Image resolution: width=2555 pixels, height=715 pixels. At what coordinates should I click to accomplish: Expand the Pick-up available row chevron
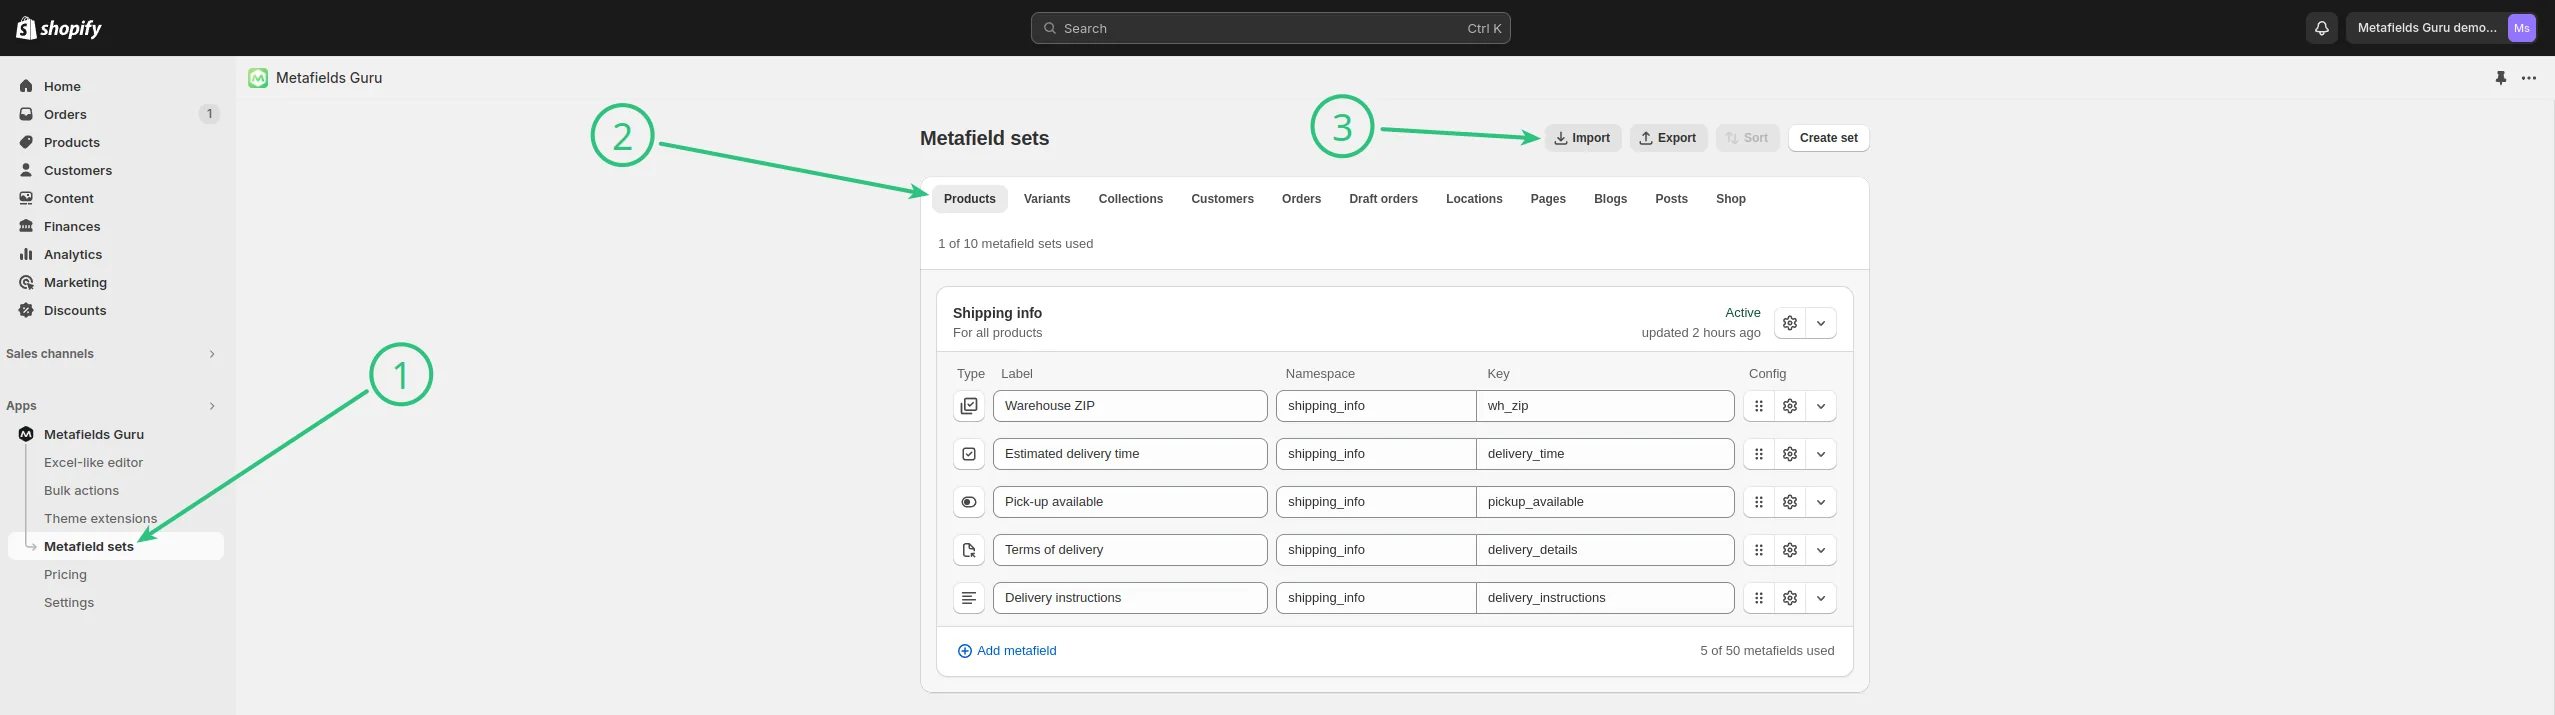(1821, 502)
